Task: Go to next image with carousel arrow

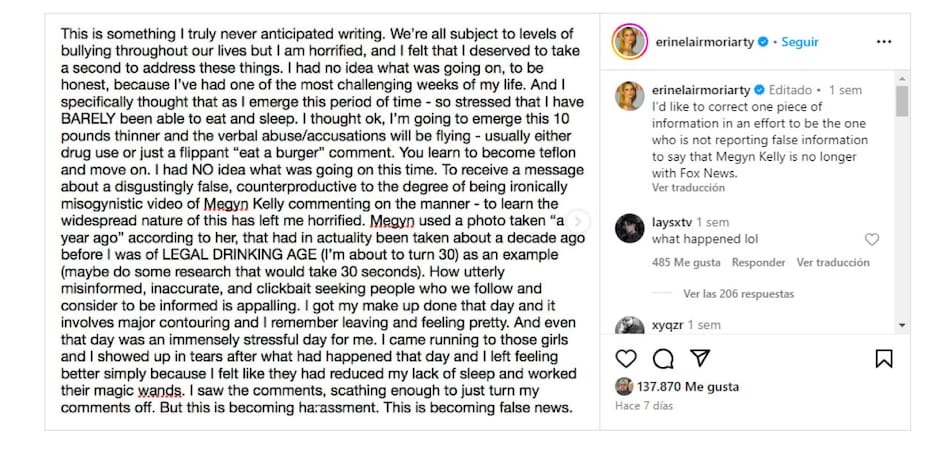Action: tap(578, 221)
